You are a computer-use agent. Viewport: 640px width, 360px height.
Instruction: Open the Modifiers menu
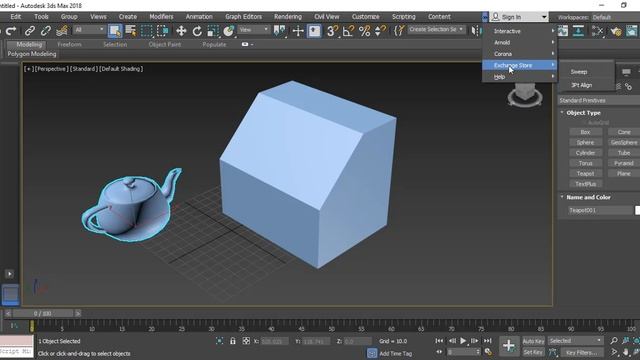161,17
